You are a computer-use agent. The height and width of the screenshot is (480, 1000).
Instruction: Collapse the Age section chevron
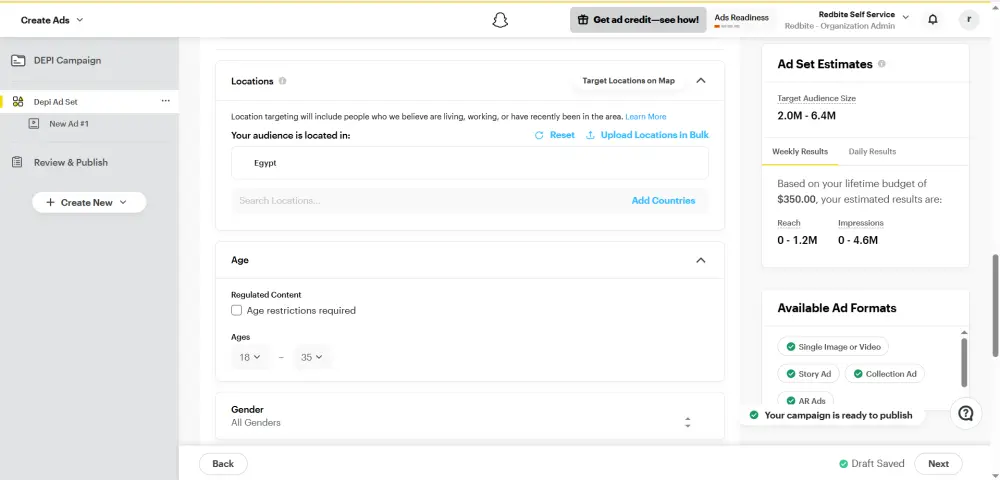point(700,260)
